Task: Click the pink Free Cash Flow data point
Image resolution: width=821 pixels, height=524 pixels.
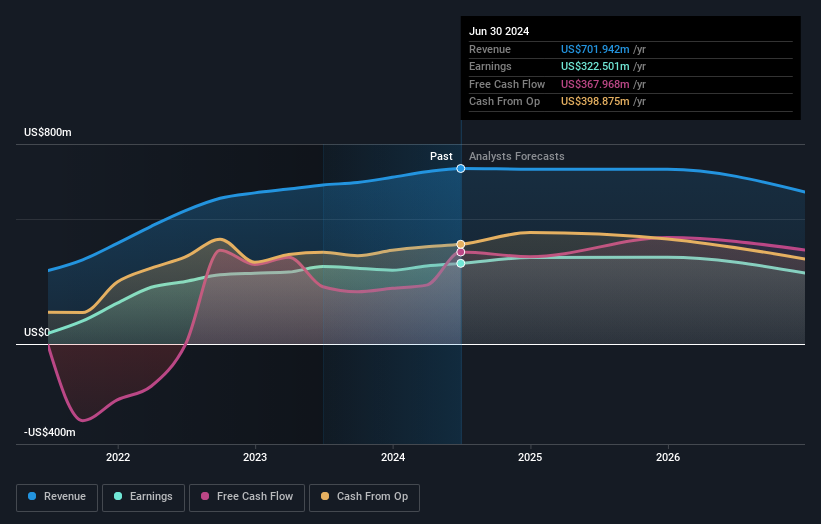Action: [x=461, y=252]
